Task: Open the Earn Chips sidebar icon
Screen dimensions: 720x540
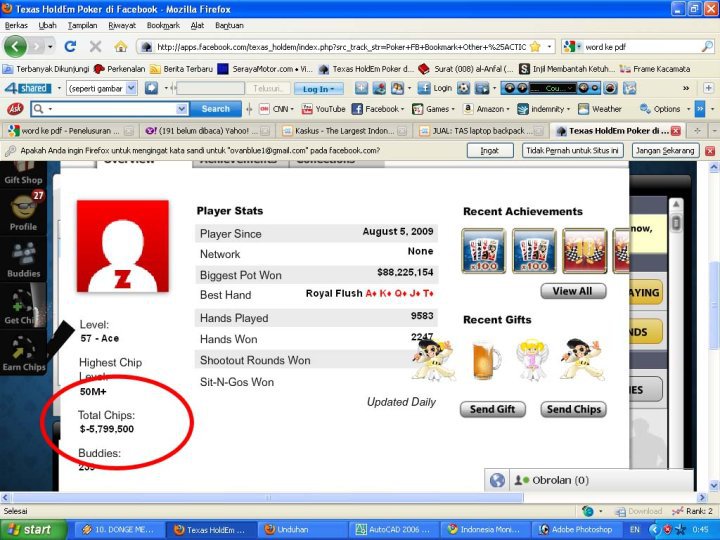Action: point(23,354)
